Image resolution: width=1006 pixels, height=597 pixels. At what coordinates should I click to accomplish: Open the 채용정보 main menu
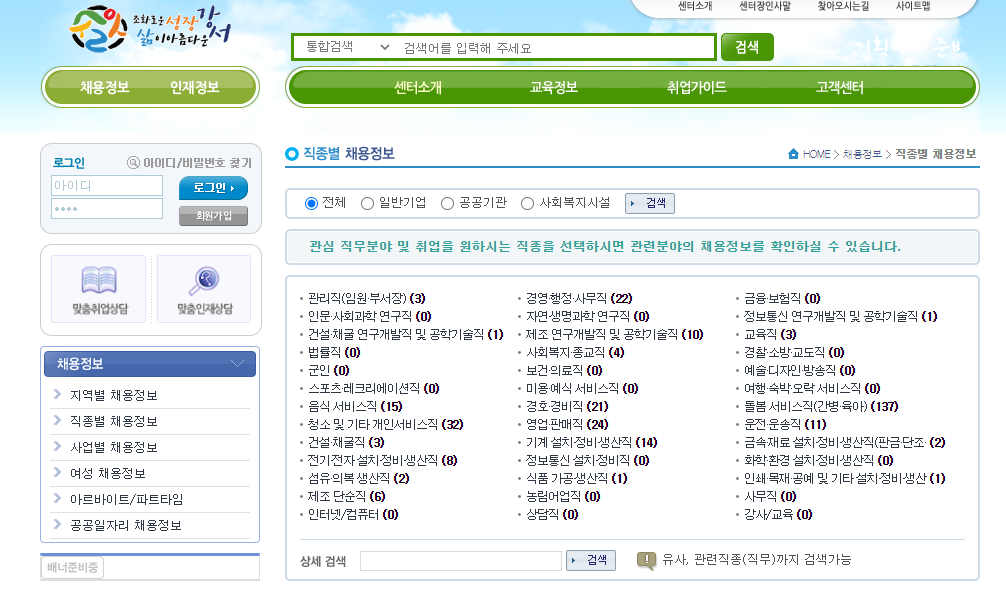[105, 87]
